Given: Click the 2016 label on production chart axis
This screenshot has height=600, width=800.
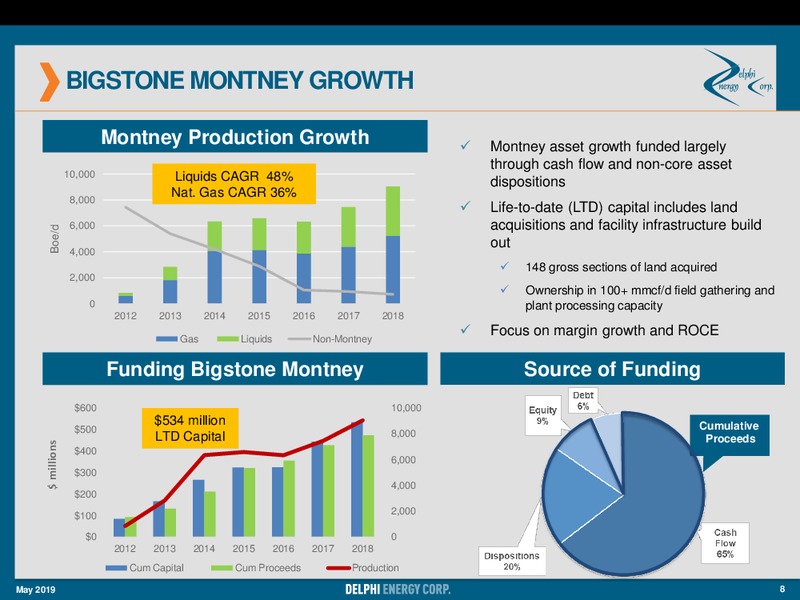Looking at the screenshot, I should 304,316.
